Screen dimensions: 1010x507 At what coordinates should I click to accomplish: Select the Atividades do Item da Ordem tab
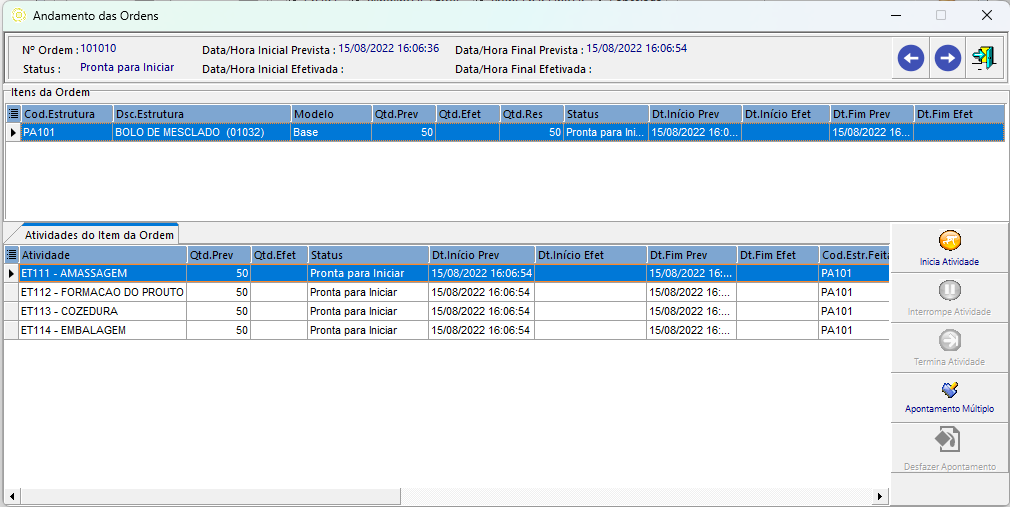click(99, 235)
